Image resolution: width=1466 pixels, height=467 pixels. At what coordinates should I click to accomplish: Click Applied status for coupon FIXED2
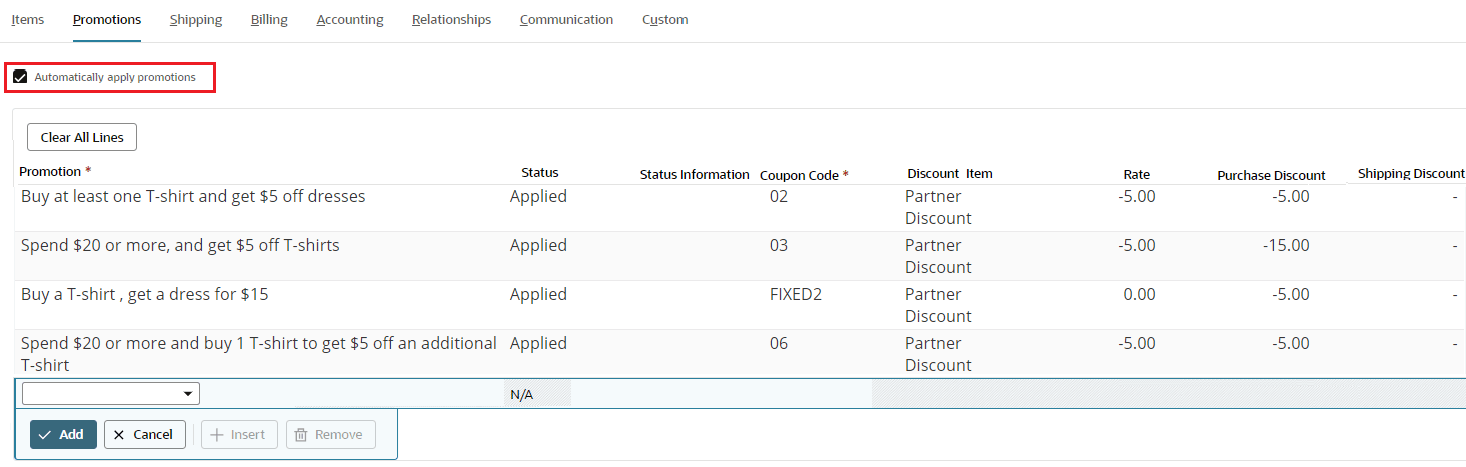coord(538,294)
